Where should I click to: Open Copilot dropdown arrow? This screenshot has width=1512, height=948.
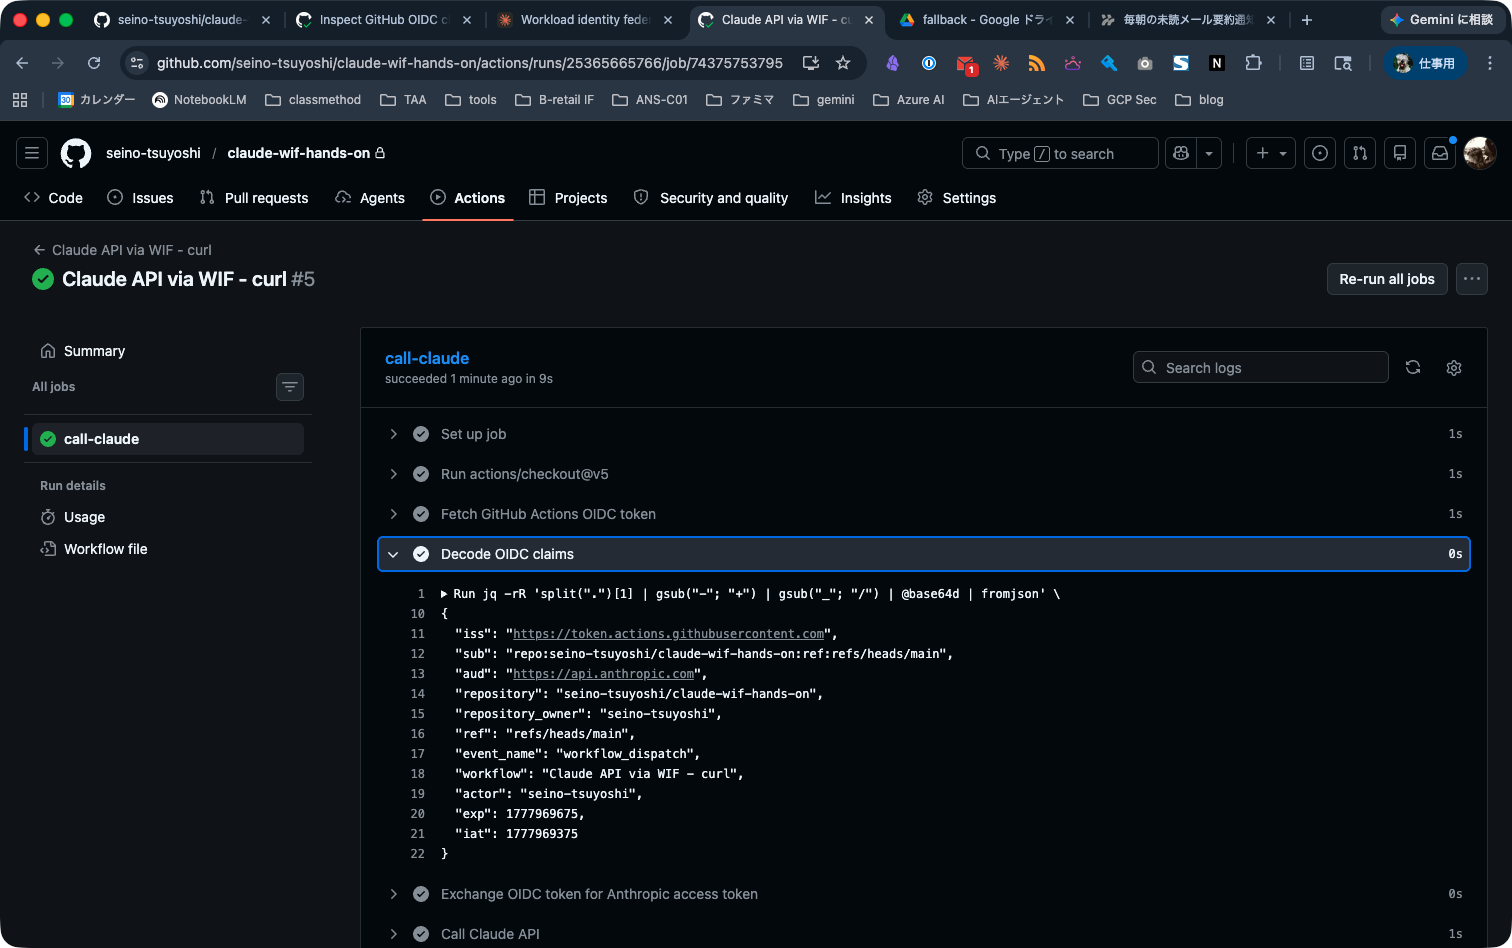1209,153
